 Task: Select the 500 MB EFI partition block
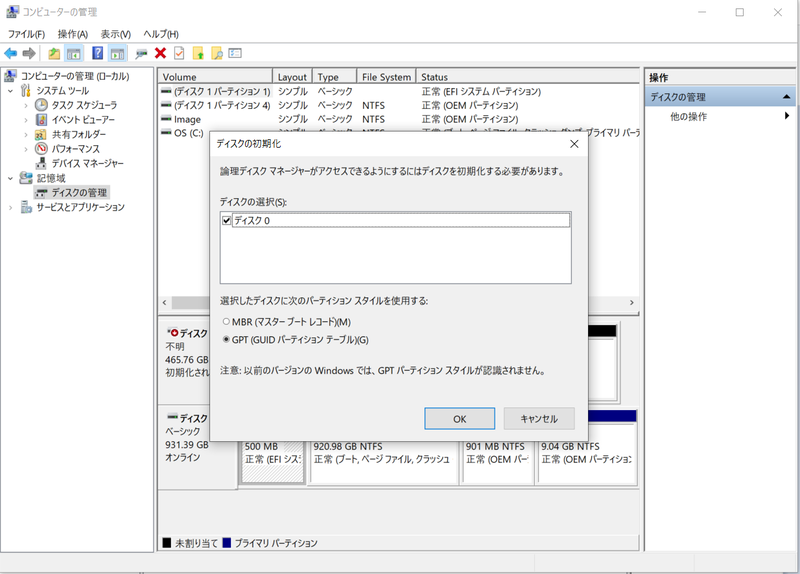(272, 461)
